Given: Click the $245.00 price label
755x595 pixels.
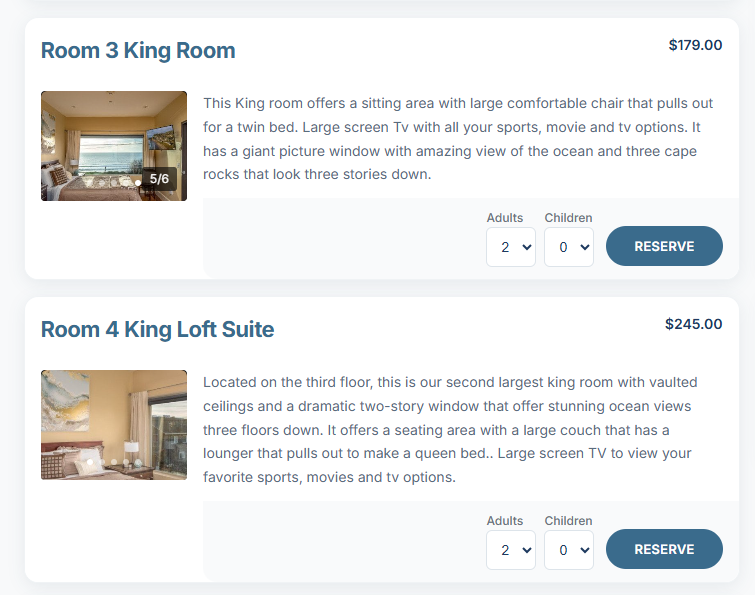Looking at the screenshot, I should coord(693,324).
